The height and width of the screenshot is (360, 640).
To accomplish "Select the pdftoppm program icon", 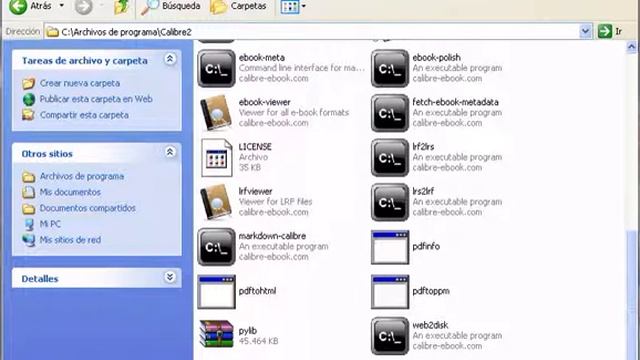I will coord(390,291).
